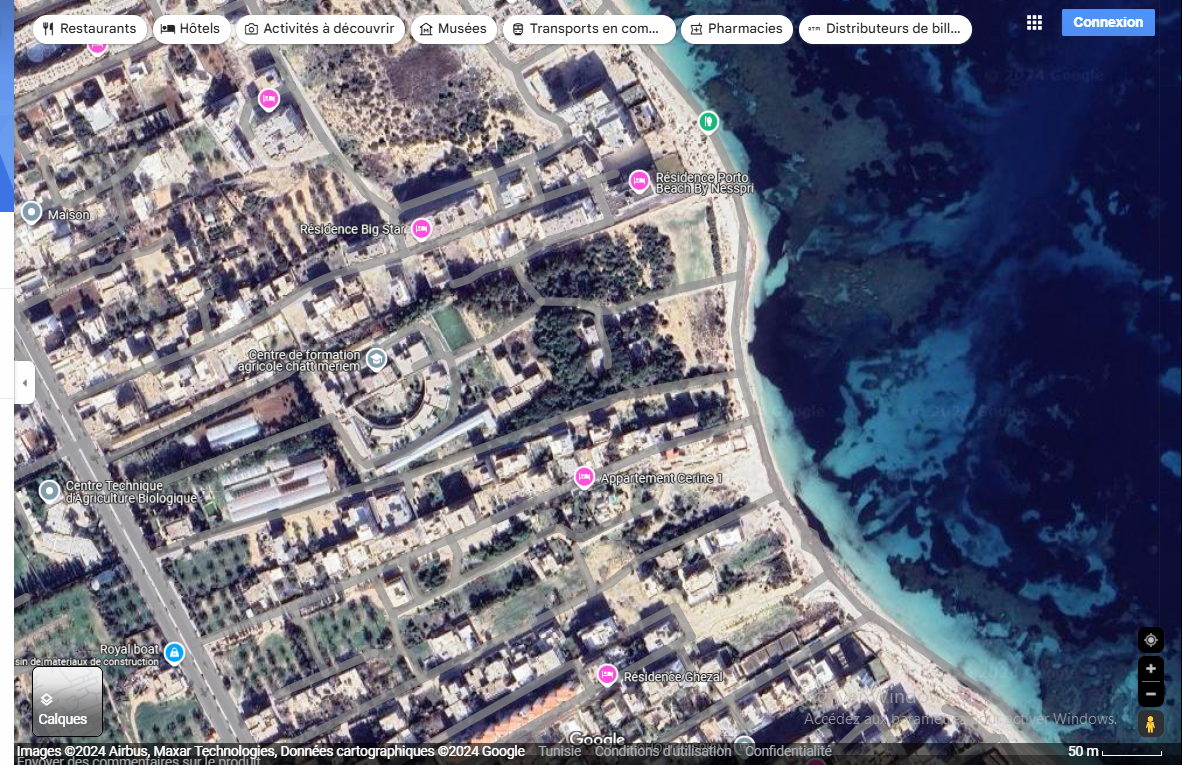Viewport: 1182px width, 765px height.
Task: Click the Connexion sign-in button
Action: click(1108, 23)
